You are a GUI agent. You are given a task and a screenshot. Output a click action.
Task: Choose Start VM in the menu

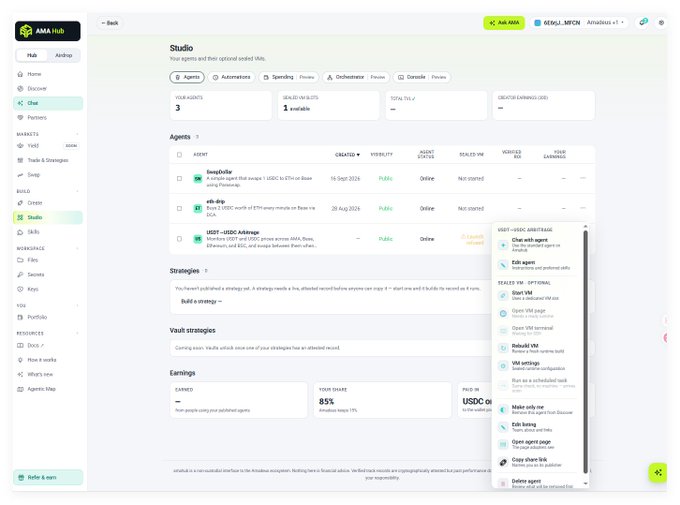[x=537, y=295]
